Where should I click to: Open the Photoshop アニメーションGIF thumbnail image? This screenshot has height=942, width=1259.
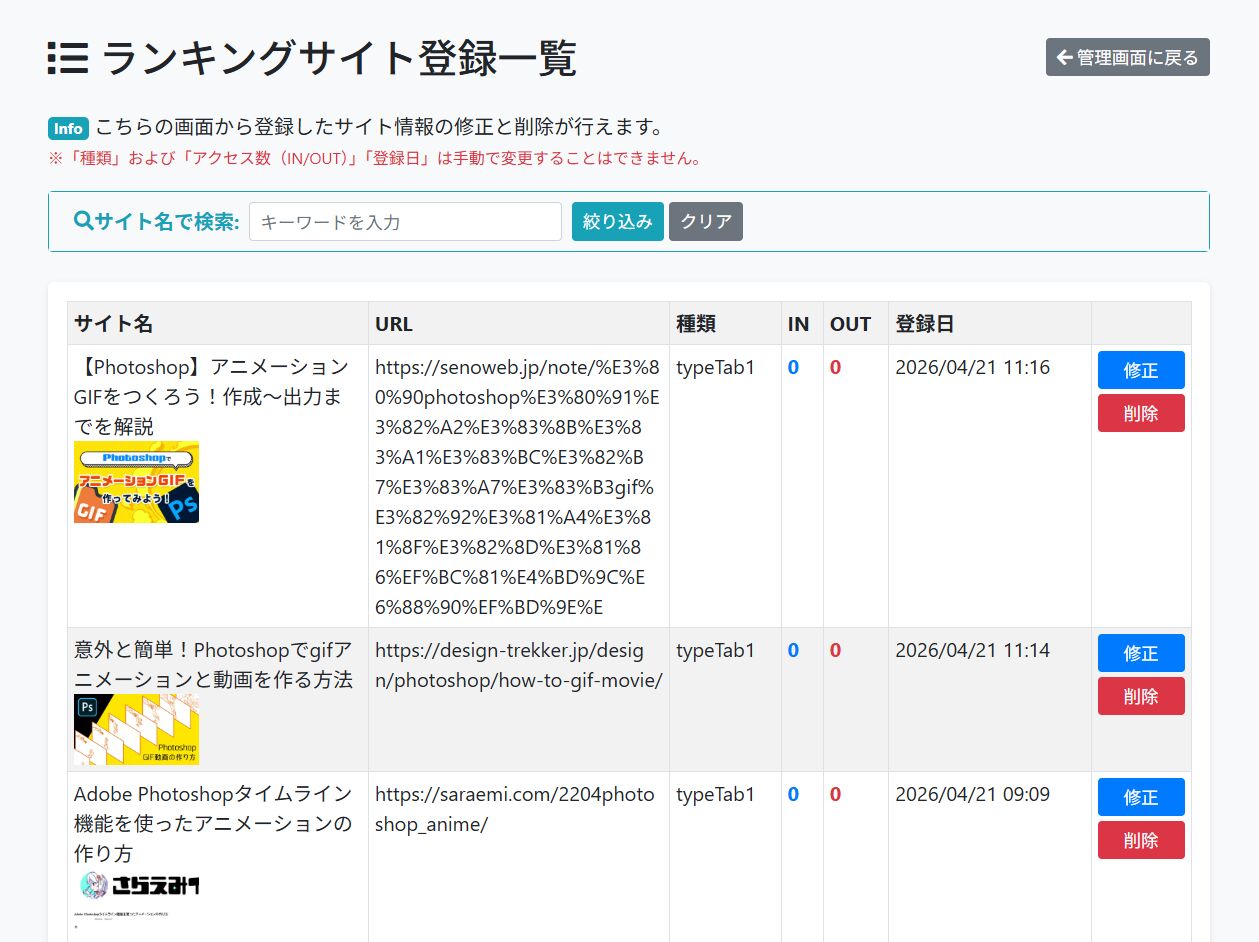tap(136, 482)
